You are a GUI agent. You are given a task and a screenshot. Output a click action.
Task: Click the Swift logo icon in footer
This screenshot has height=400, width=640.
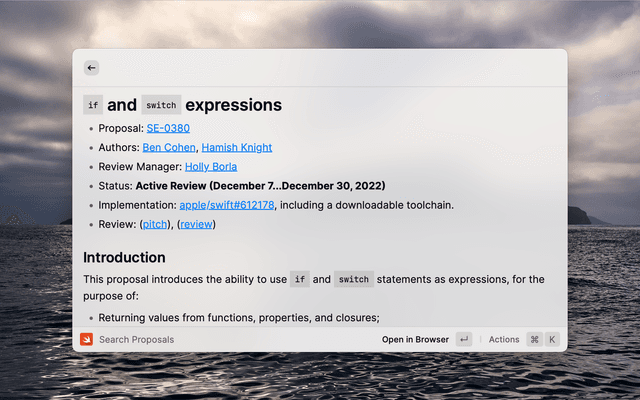click(x=87, y=339)
